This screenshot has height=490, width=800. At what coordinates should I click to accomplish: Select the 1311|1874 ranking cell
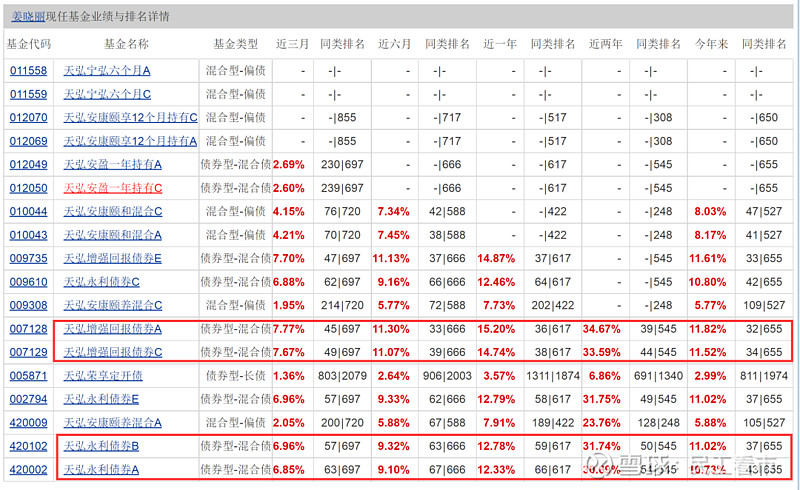pos(553,376)
